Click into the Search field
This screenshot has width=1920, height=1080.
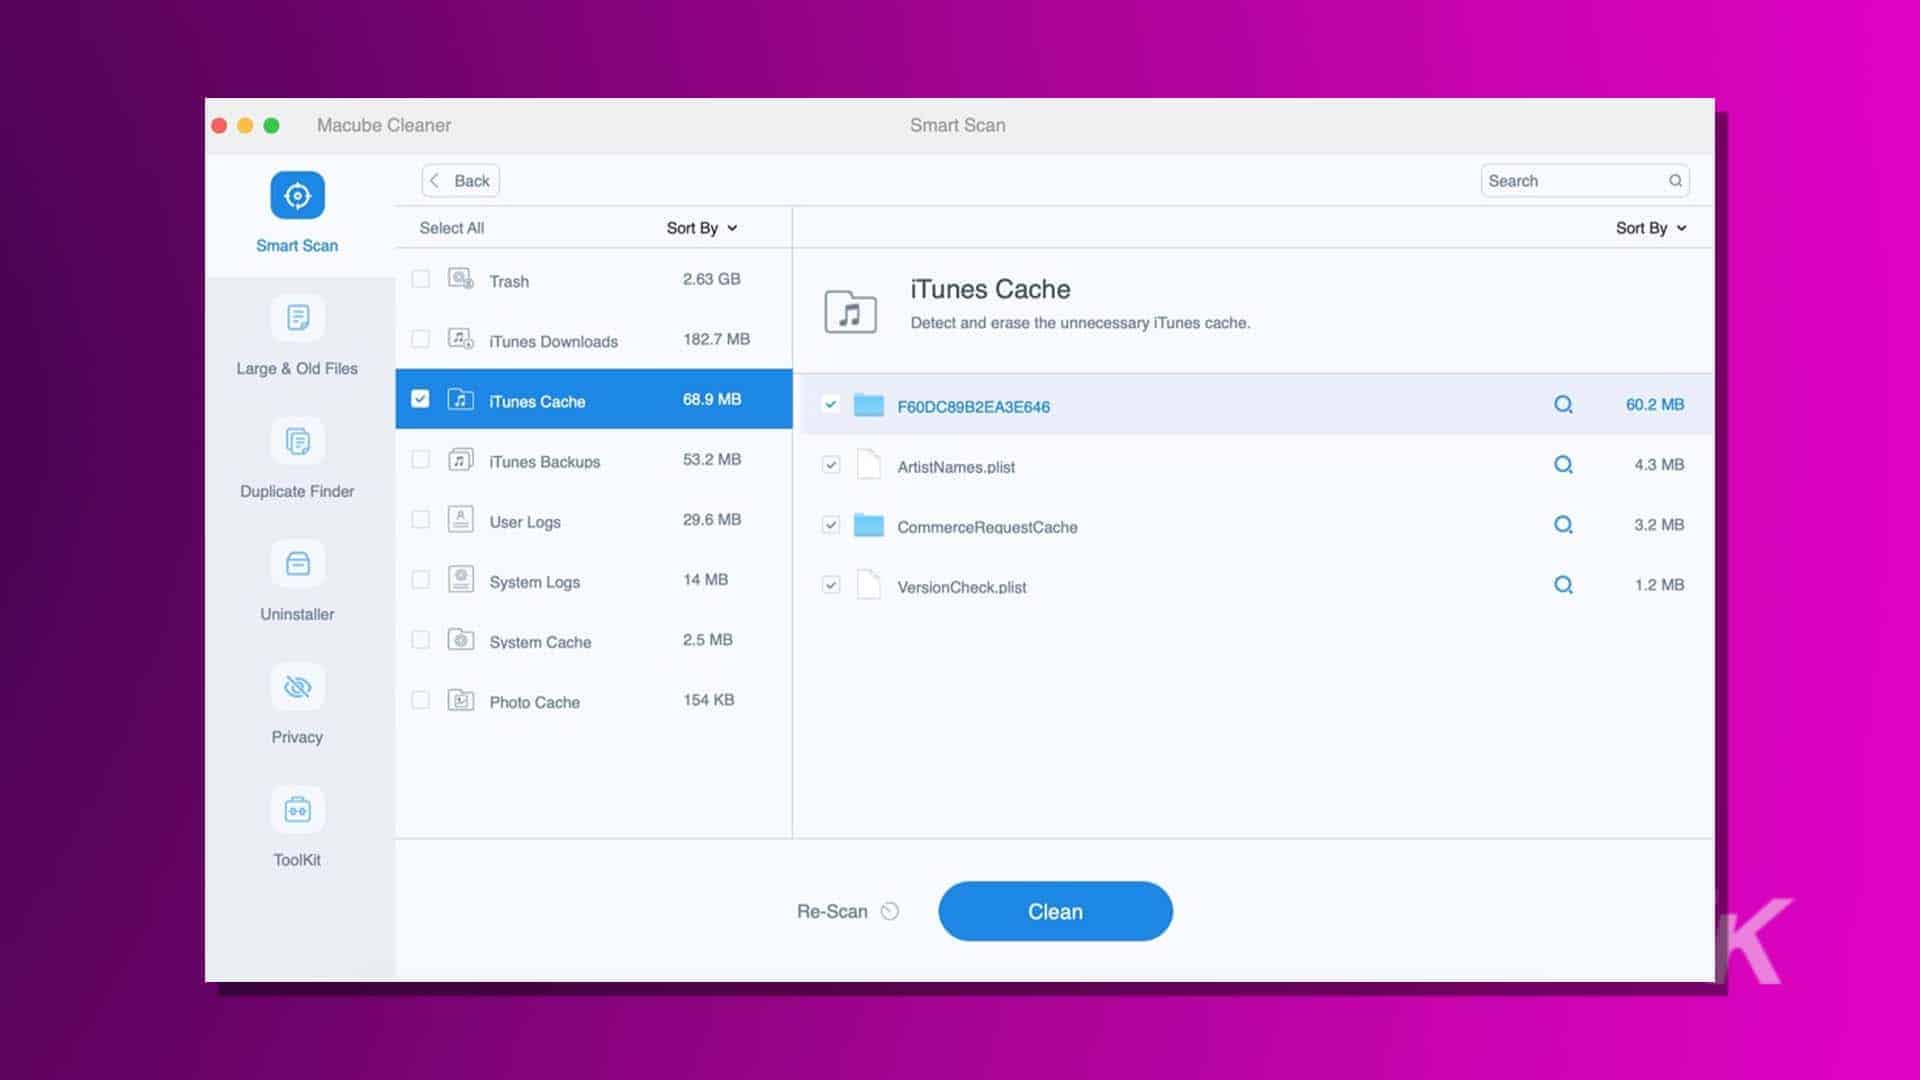point(1585,181)
